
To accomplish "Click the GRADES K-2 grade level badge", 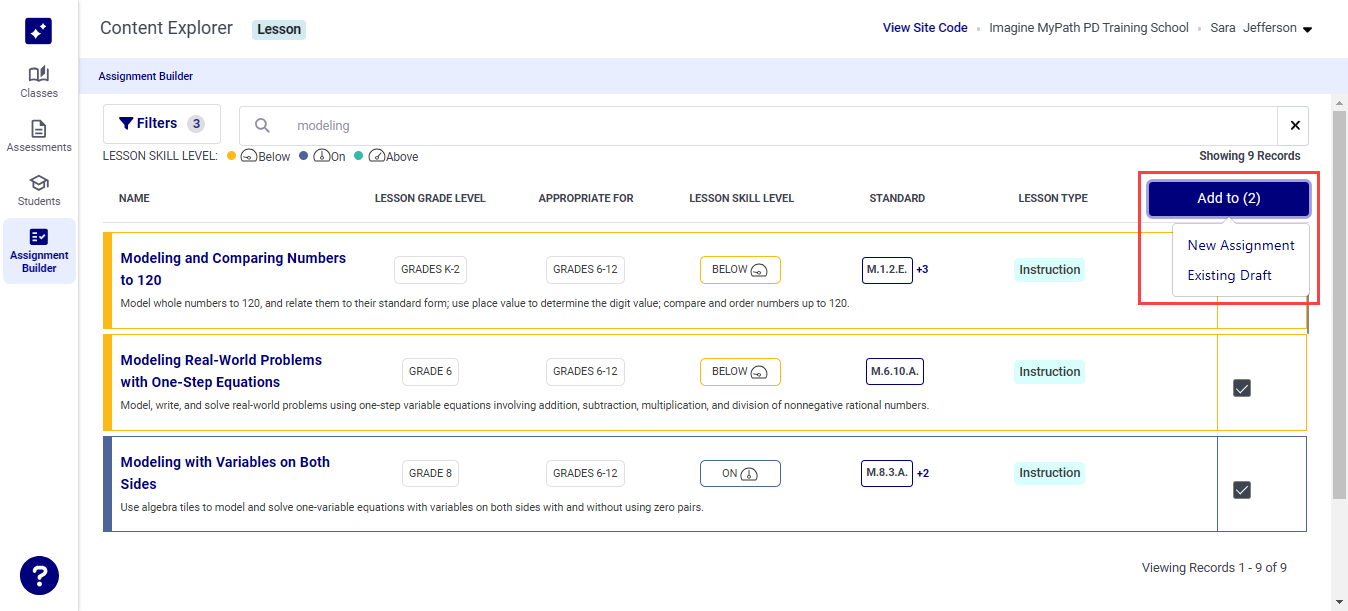I will point(430,270).
